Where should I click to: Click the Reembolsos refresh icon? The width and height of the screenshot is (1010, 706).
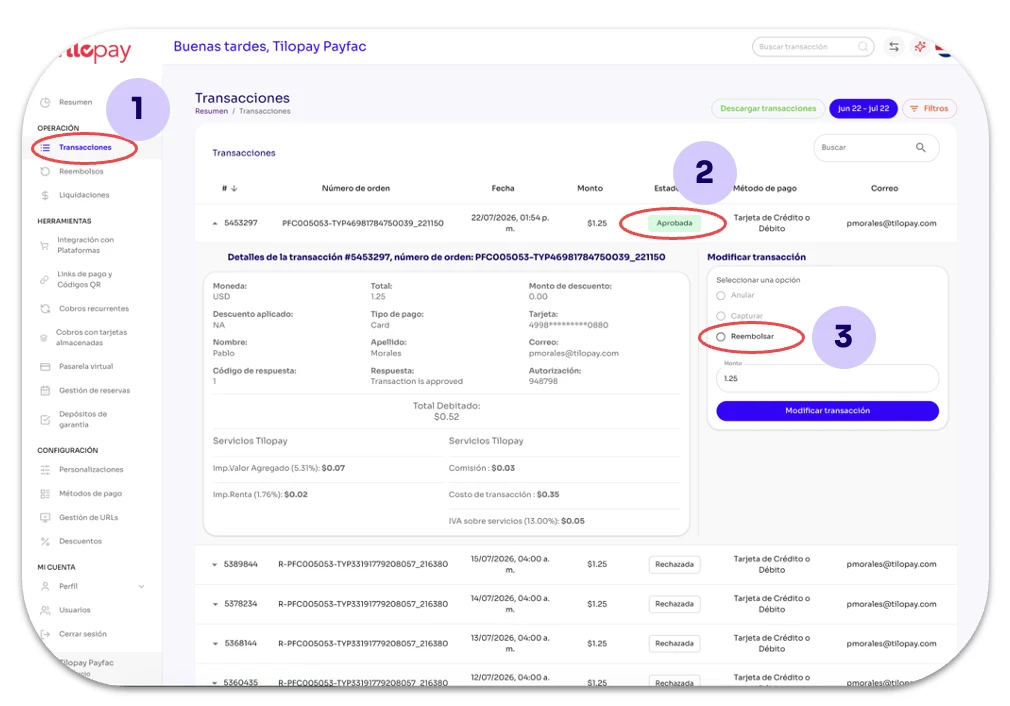(x=45, y=171)
